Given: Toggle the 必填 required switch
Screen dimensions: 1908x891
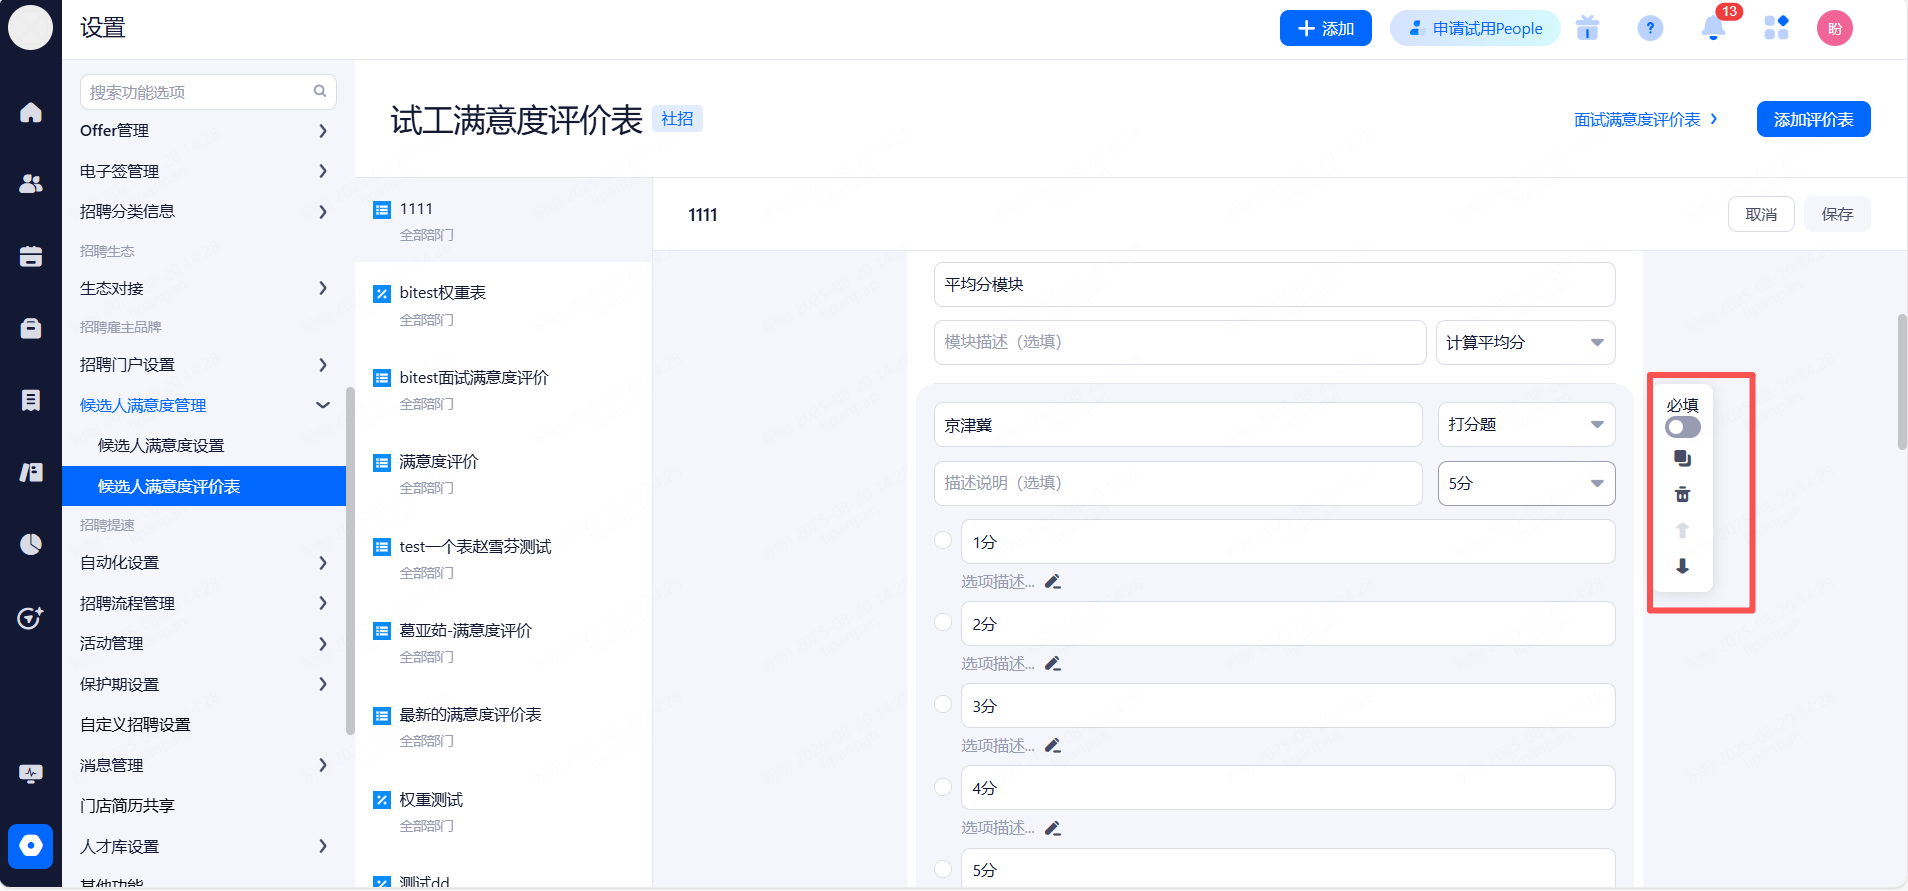Looking at the screenshot, I should pos(1682,428).
